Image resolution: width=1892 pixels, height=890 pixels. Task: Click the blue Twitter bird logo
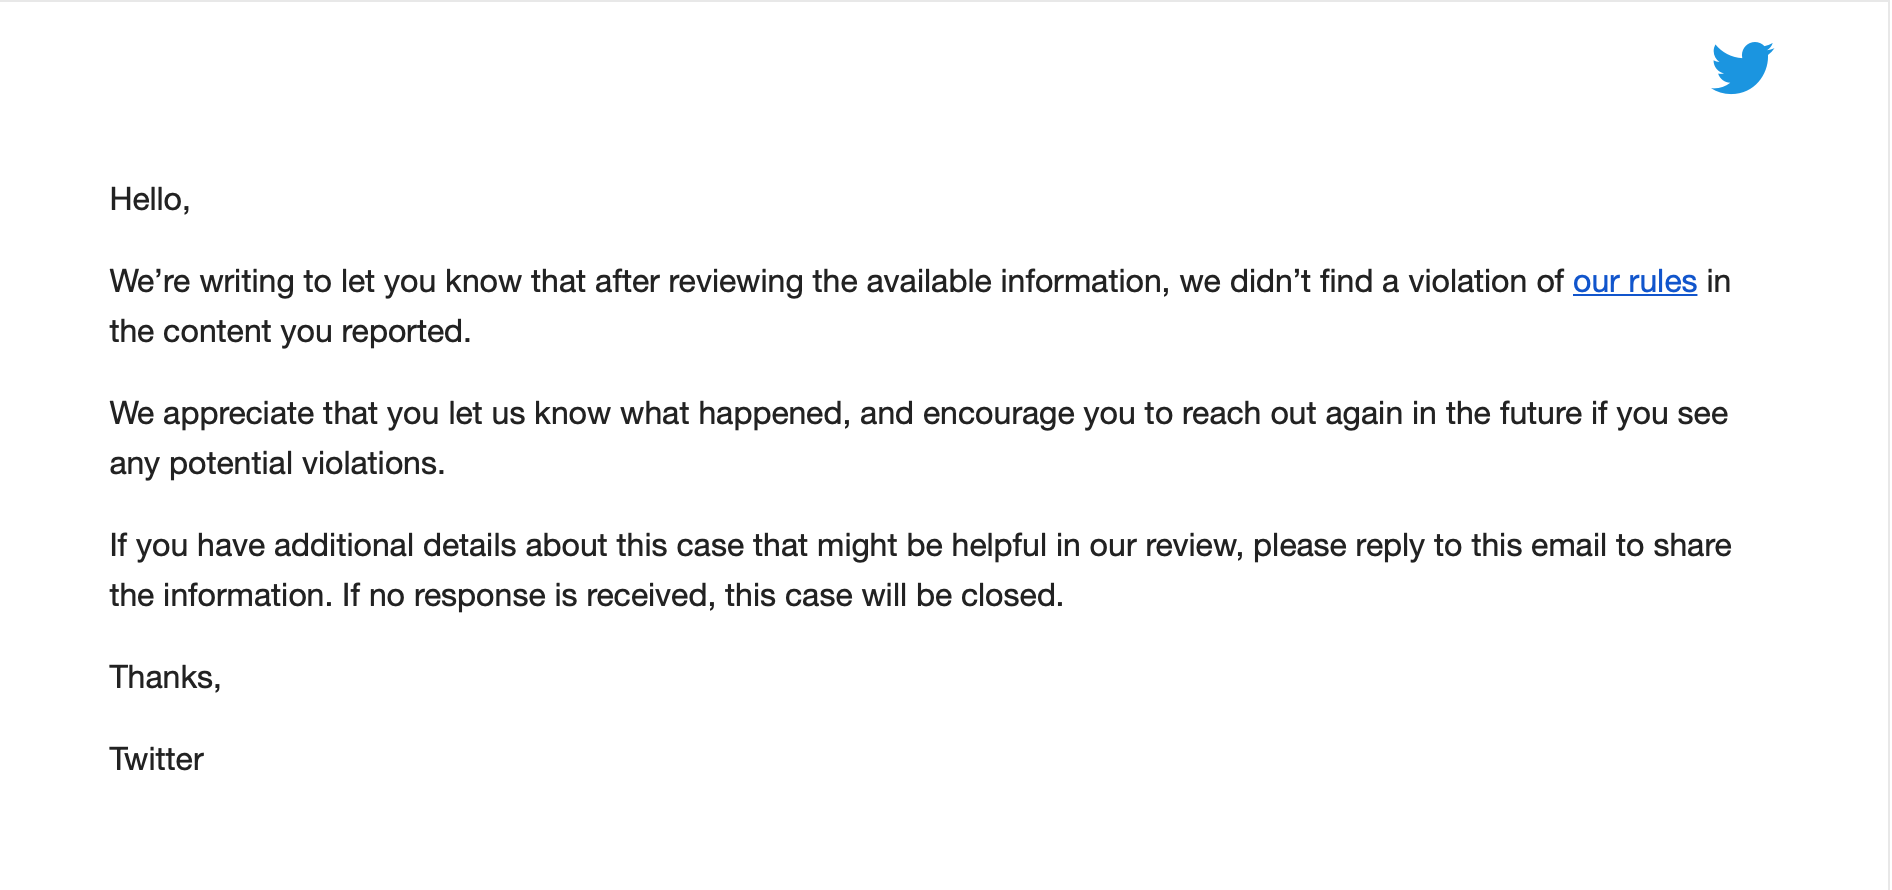[x=1742, y=68]
